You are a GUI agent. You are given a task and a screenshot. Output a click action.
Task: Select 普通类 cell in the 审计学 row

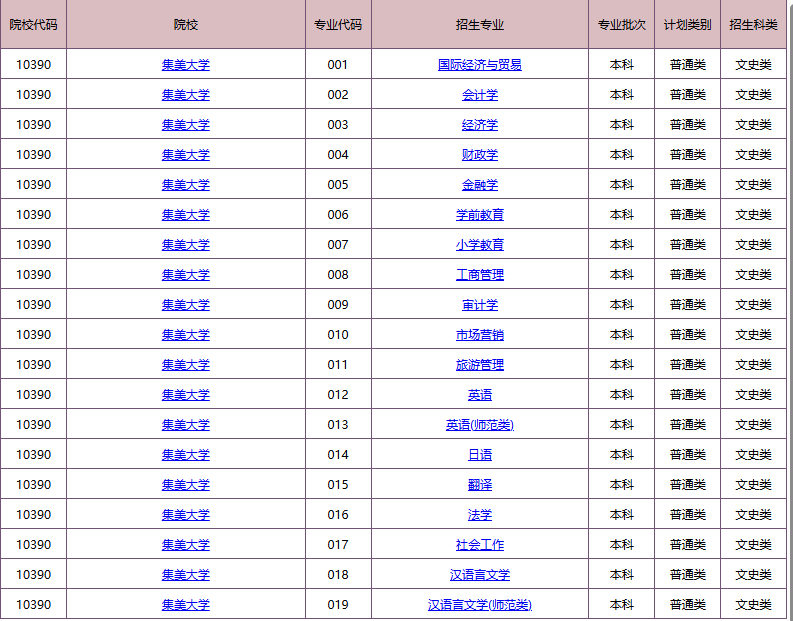click(687, 304)
